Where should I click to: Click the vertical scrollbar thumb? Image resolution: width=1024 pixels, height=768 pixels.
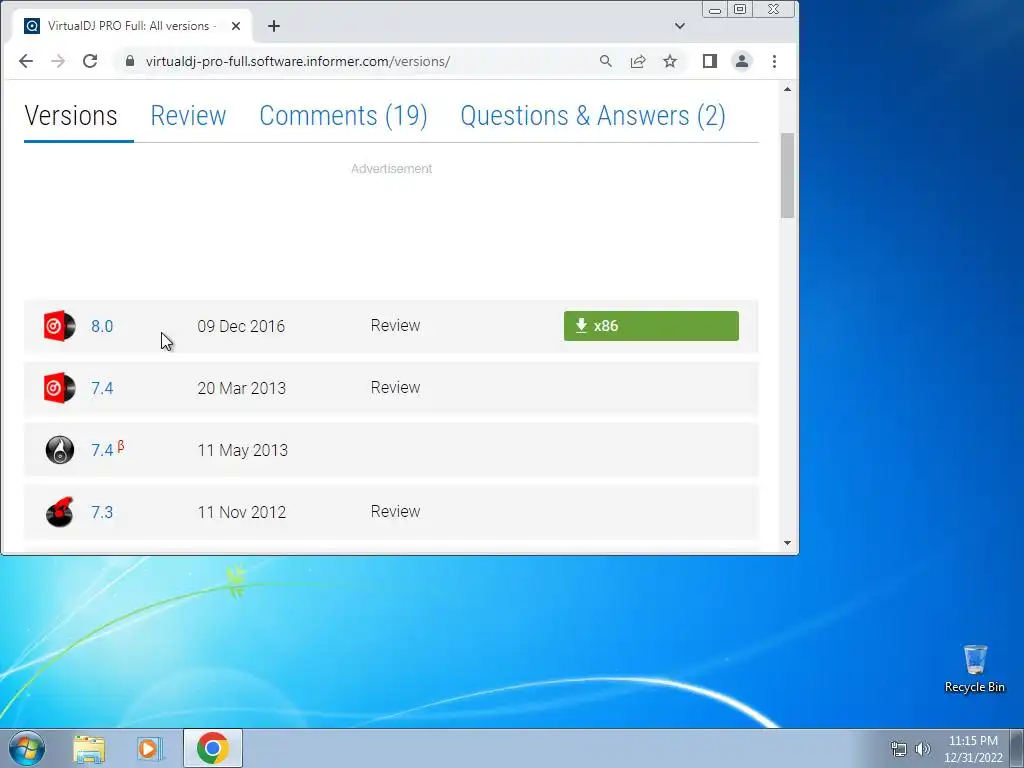pos(788,175)
